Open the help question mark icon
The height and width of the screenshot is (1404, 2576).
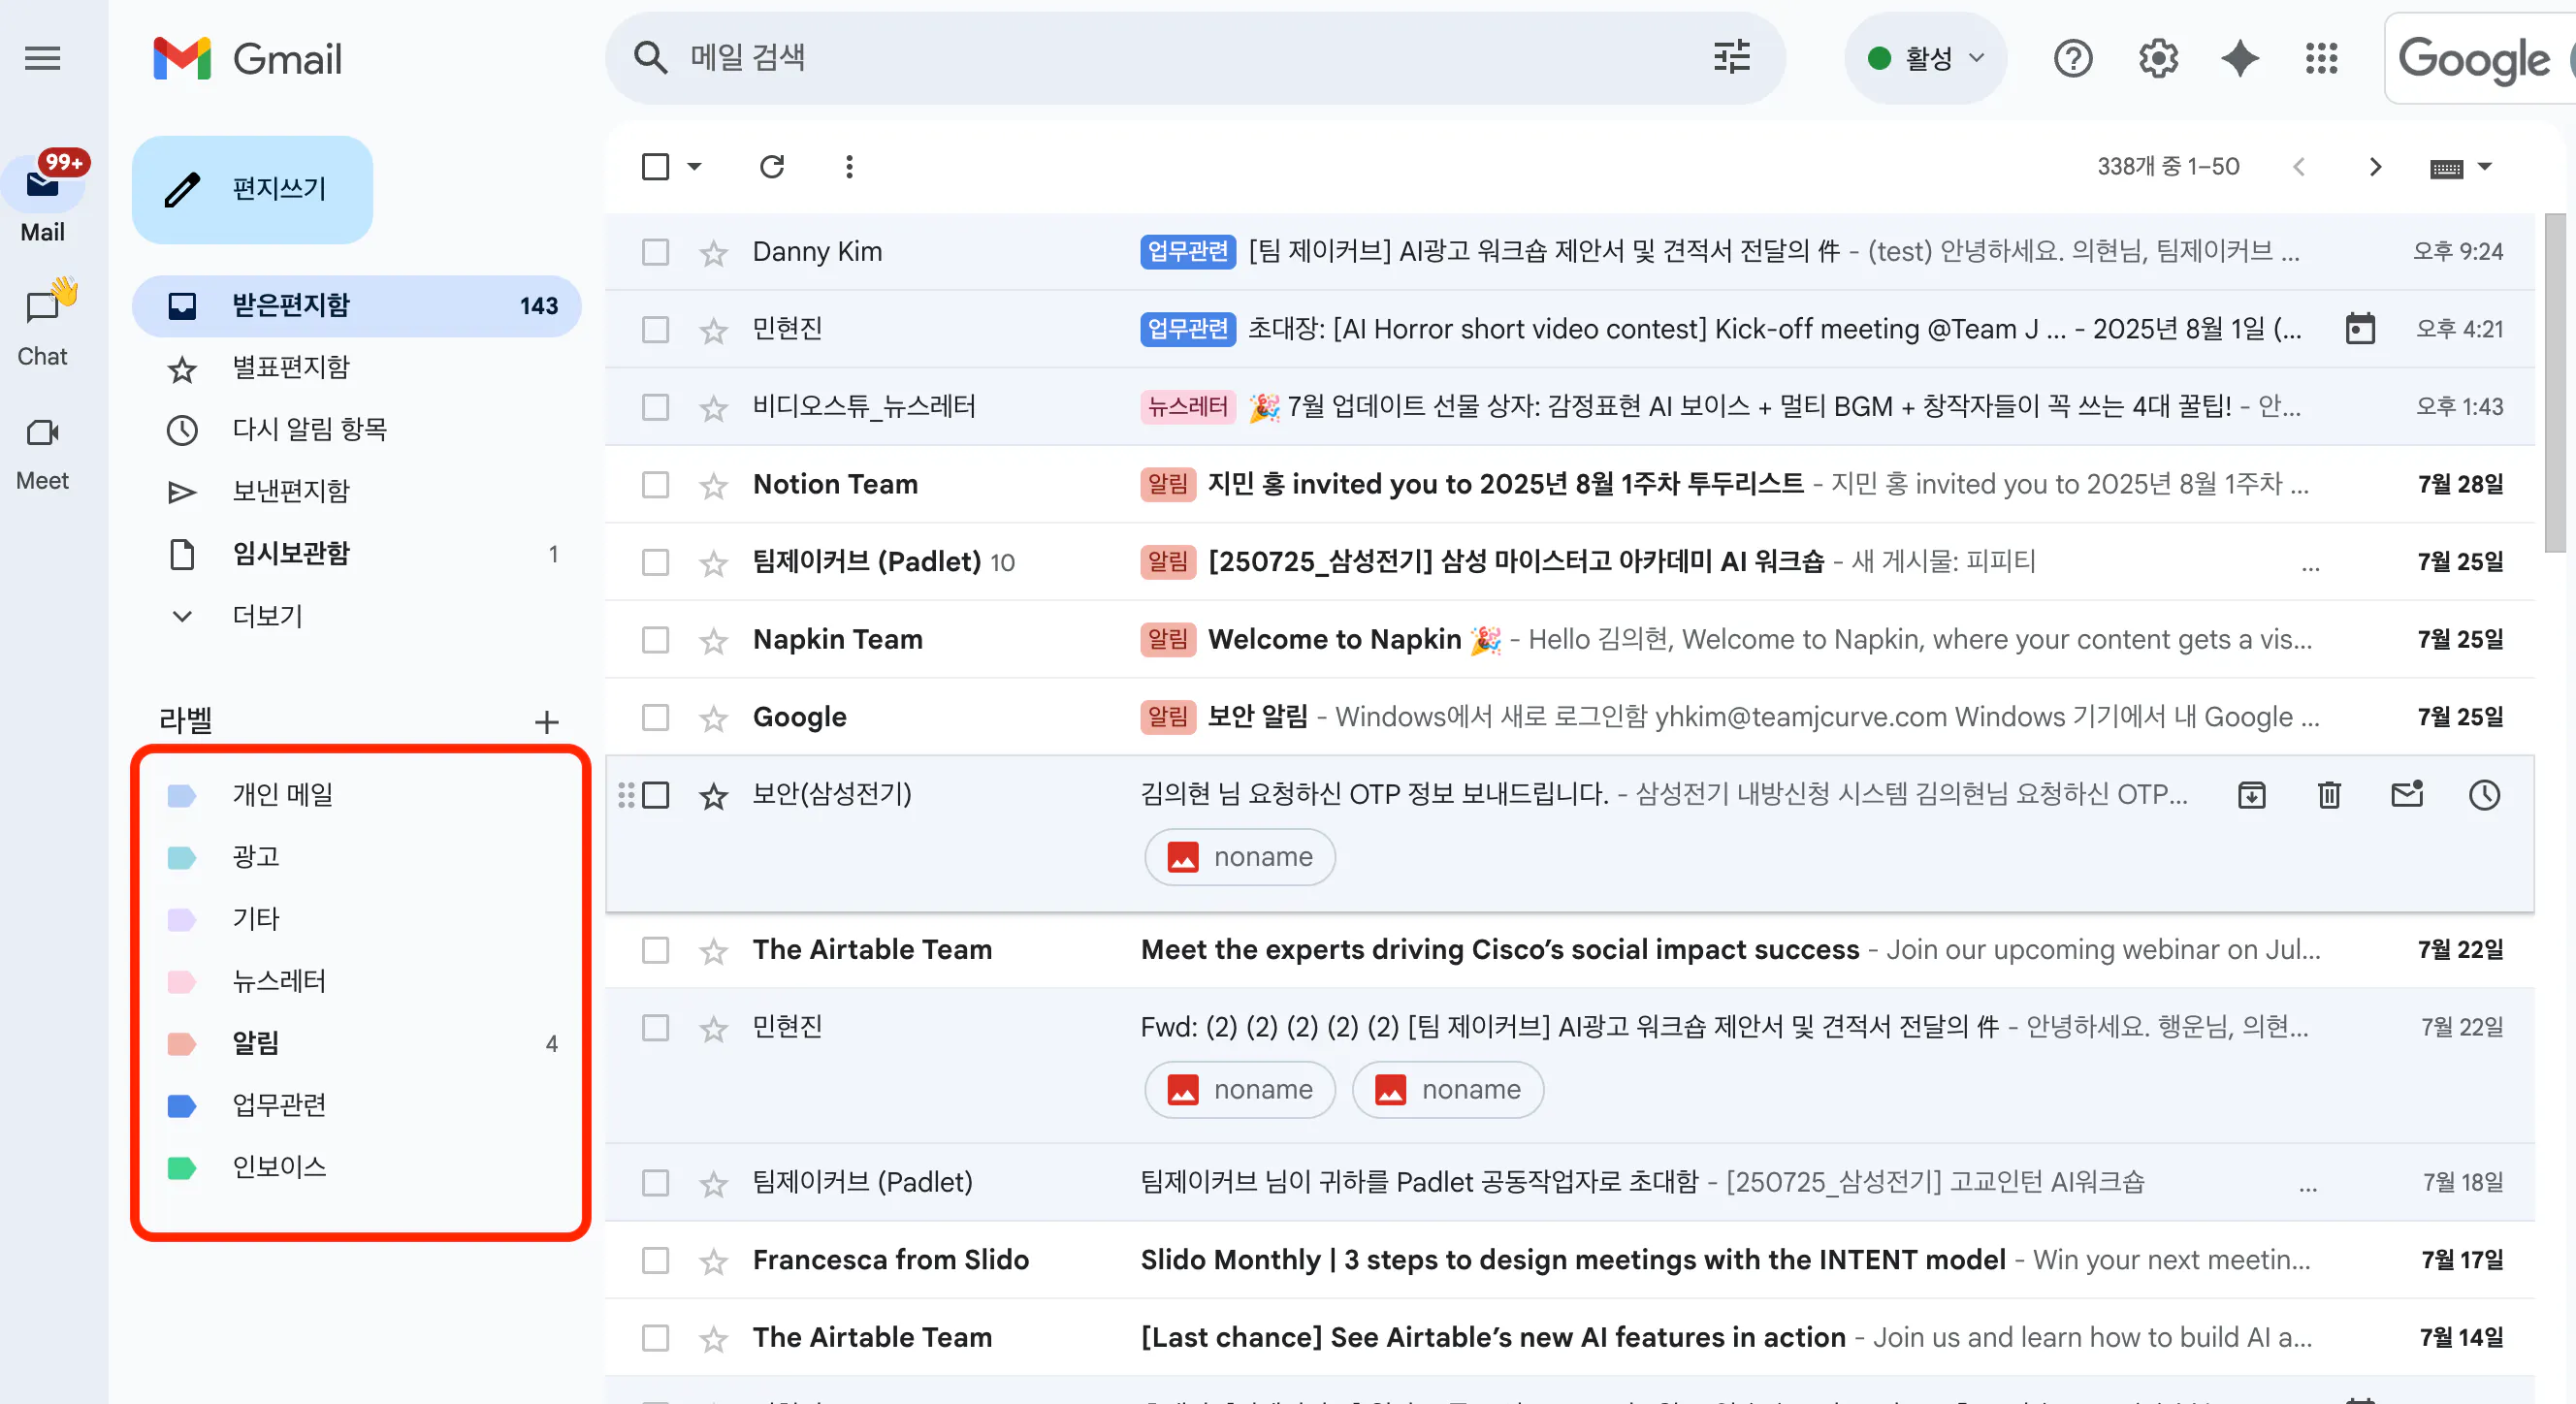point(2073,58)
